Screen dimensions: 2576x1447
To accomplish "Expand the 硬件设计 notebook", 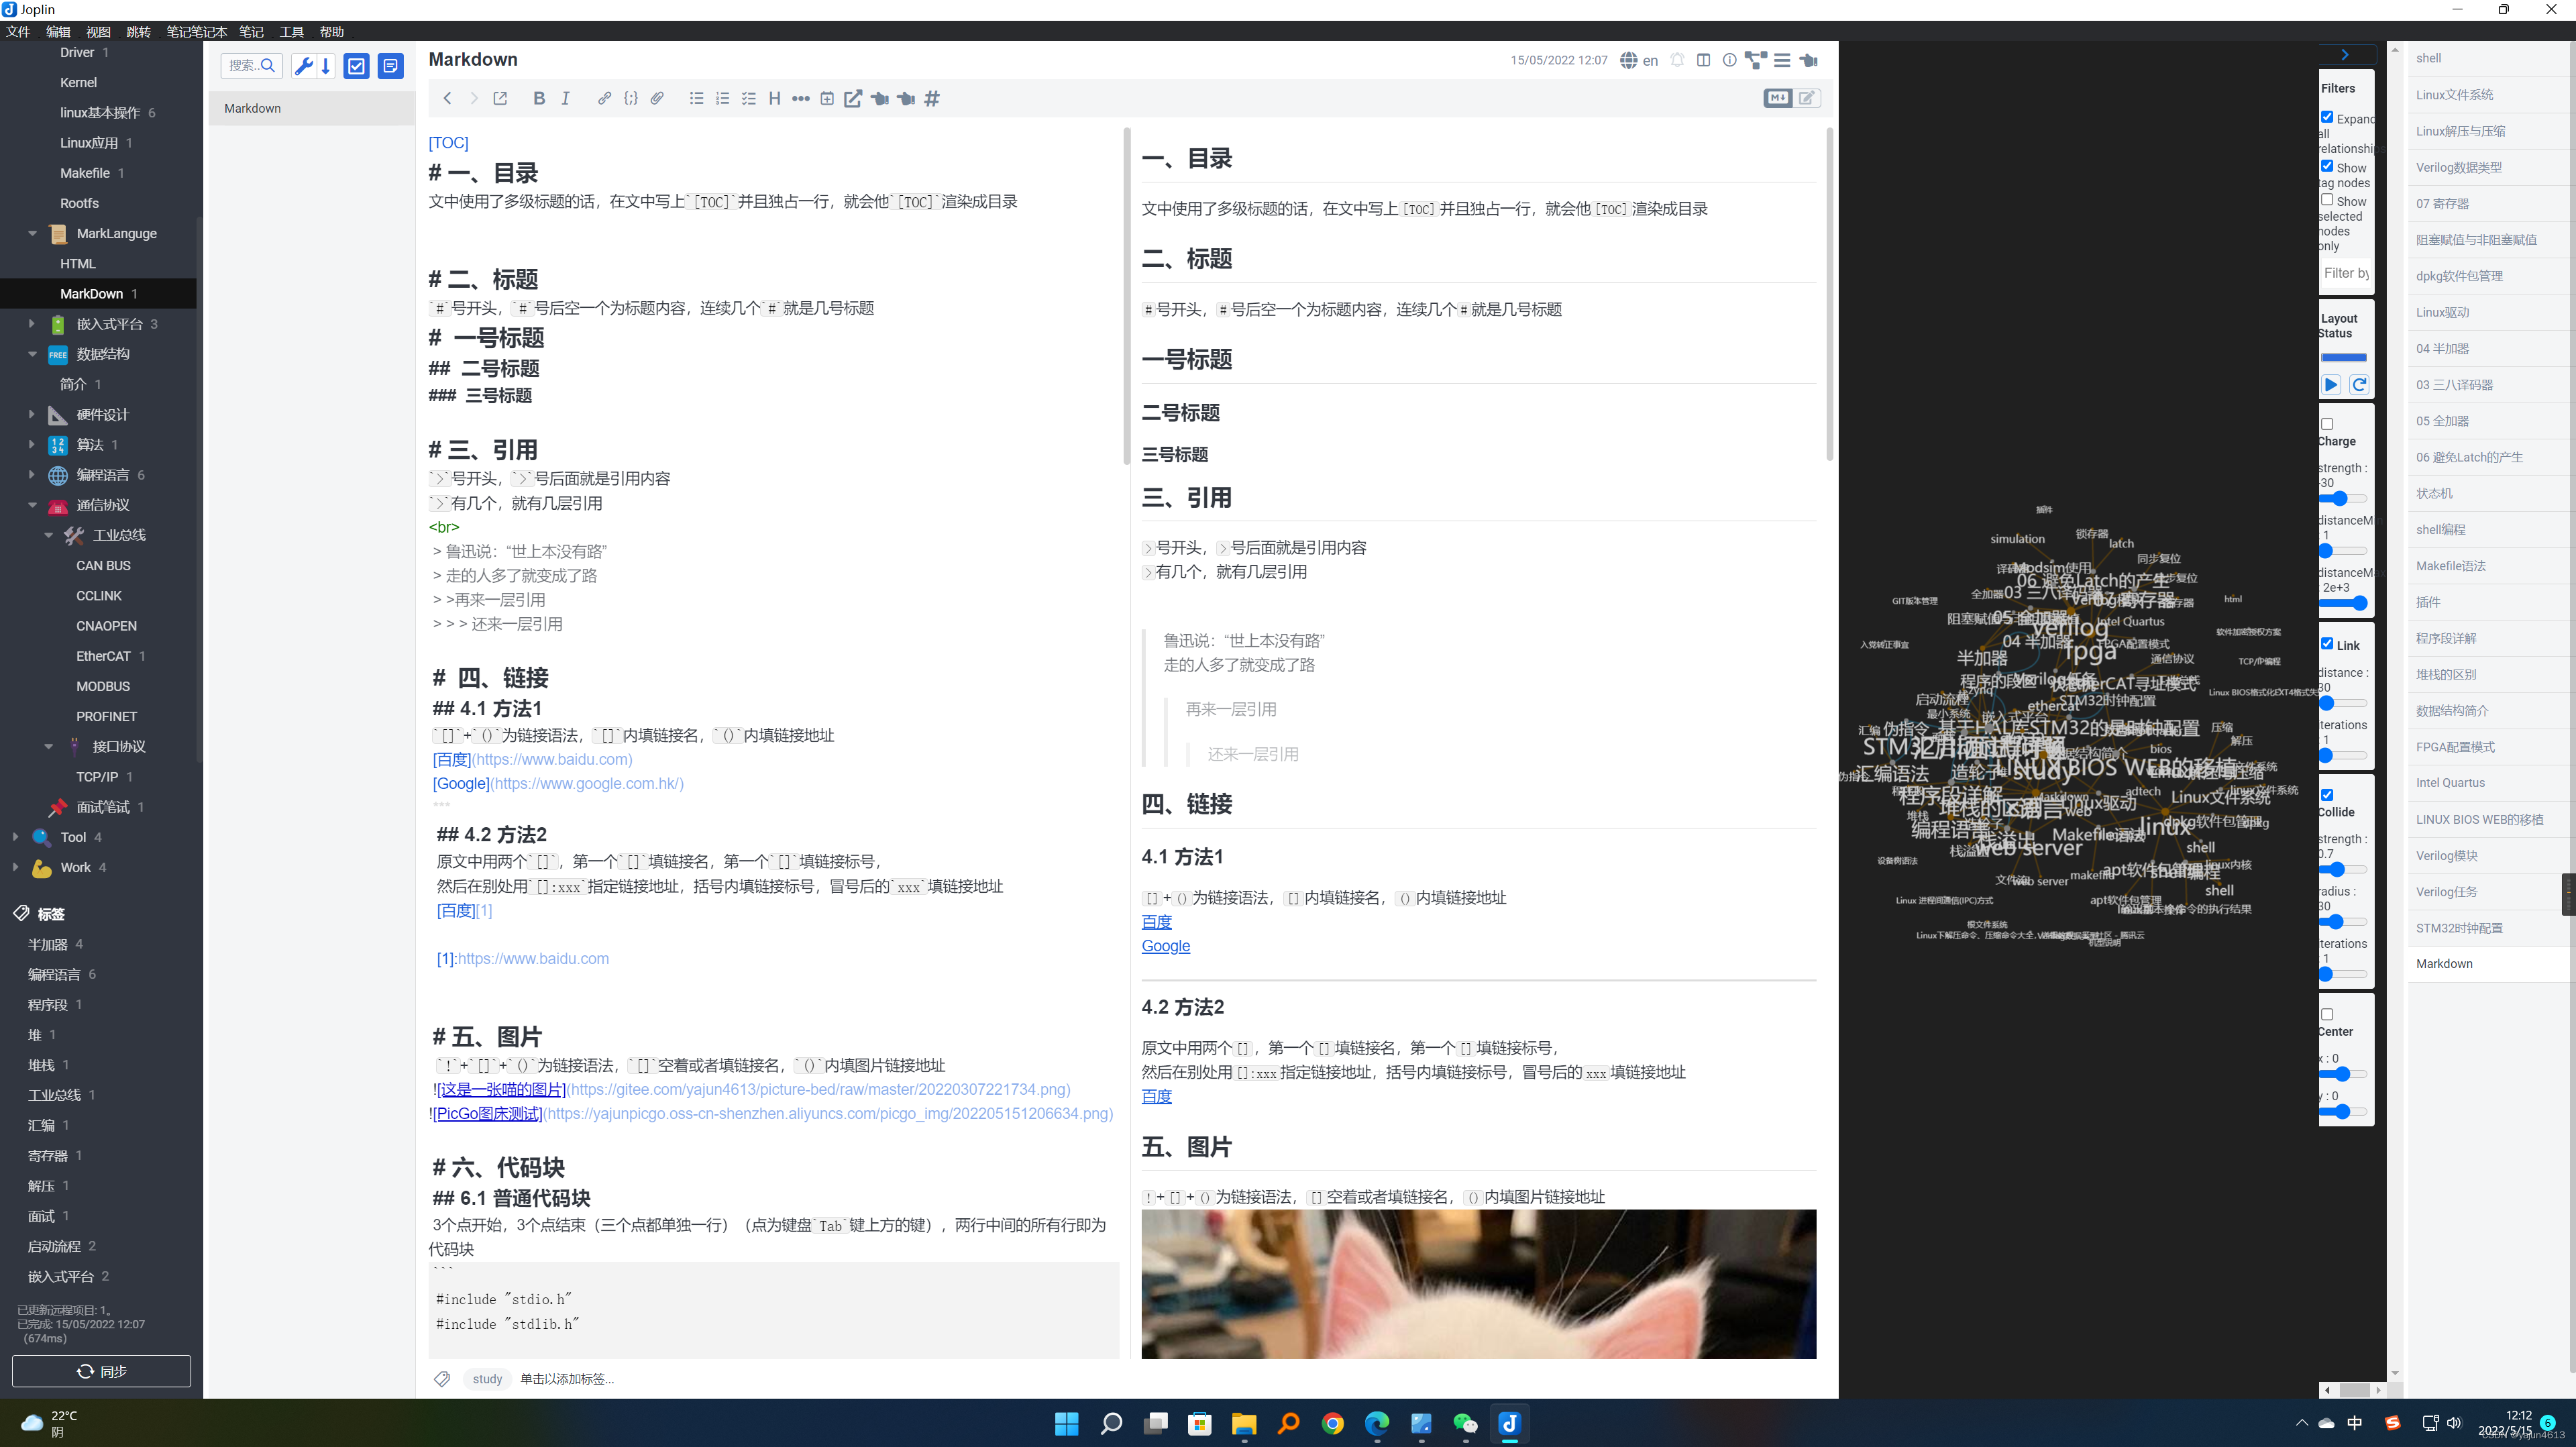I will [x=32, y=413].
